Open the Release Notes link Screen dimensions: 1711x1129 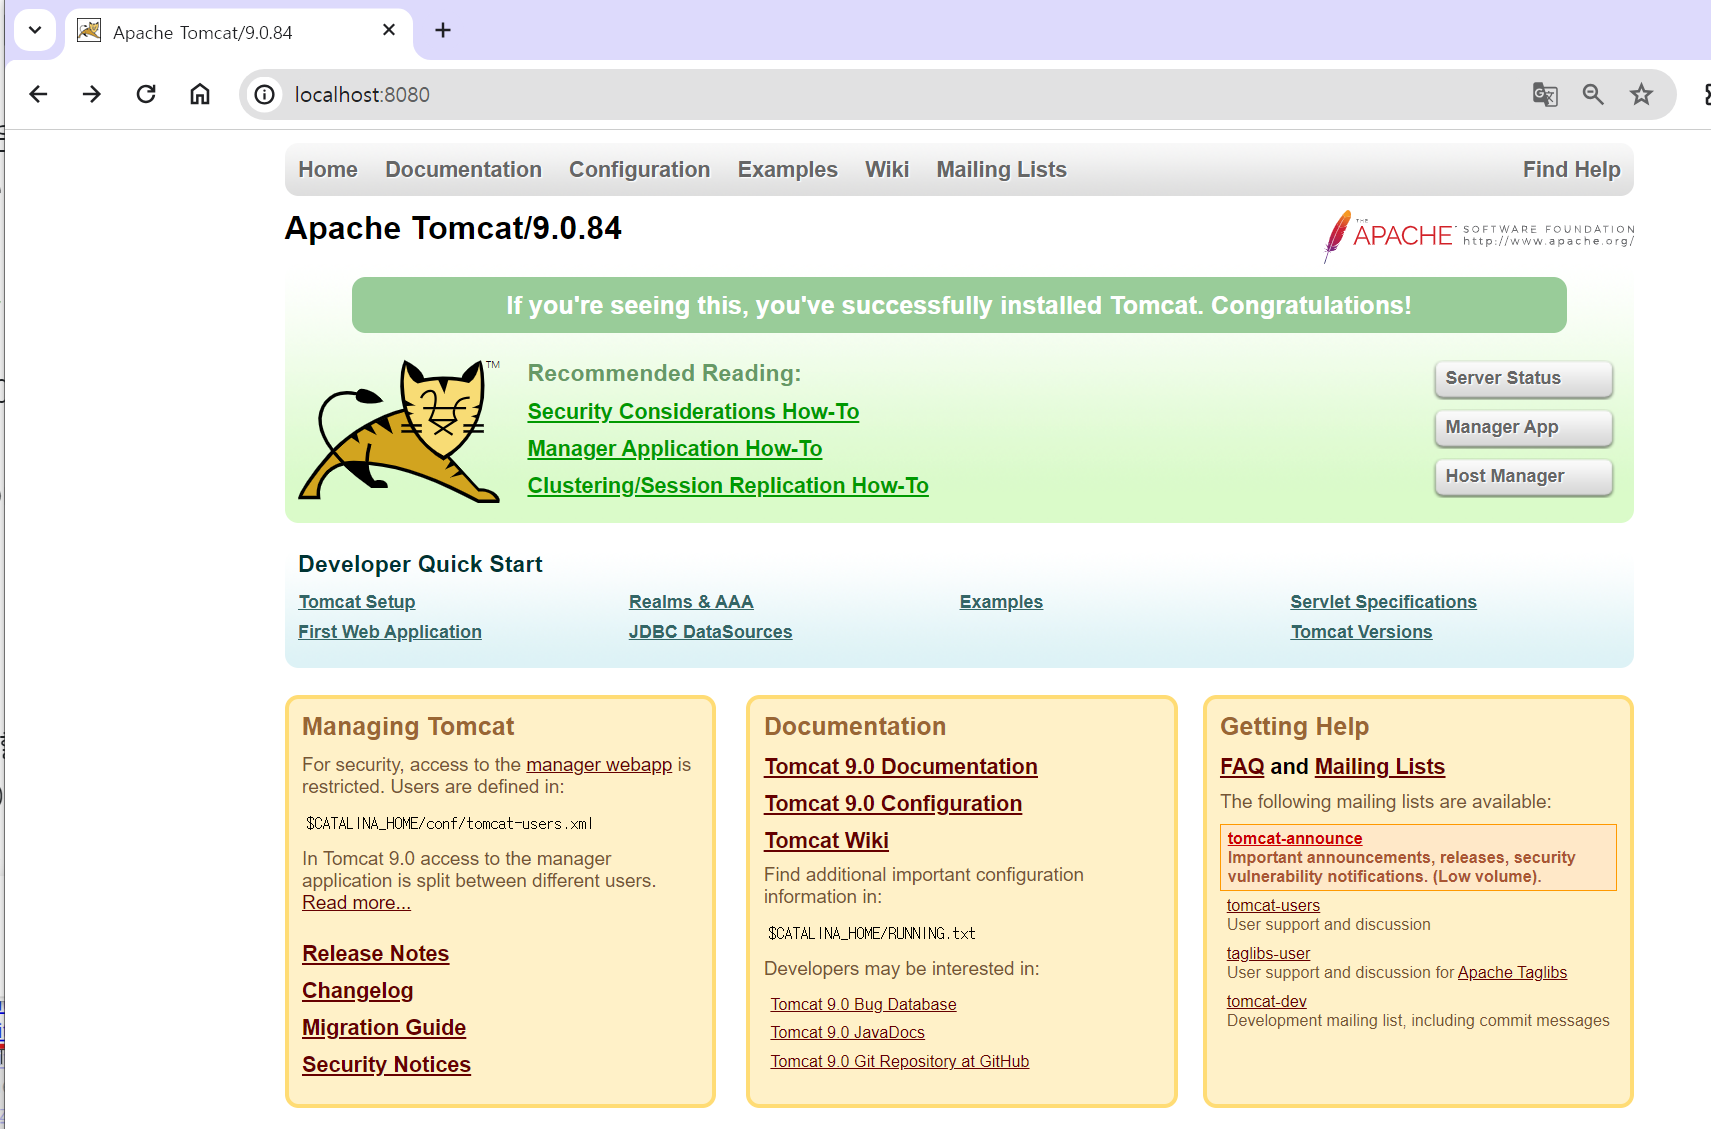pyautogui.click(x=375, y=954)
